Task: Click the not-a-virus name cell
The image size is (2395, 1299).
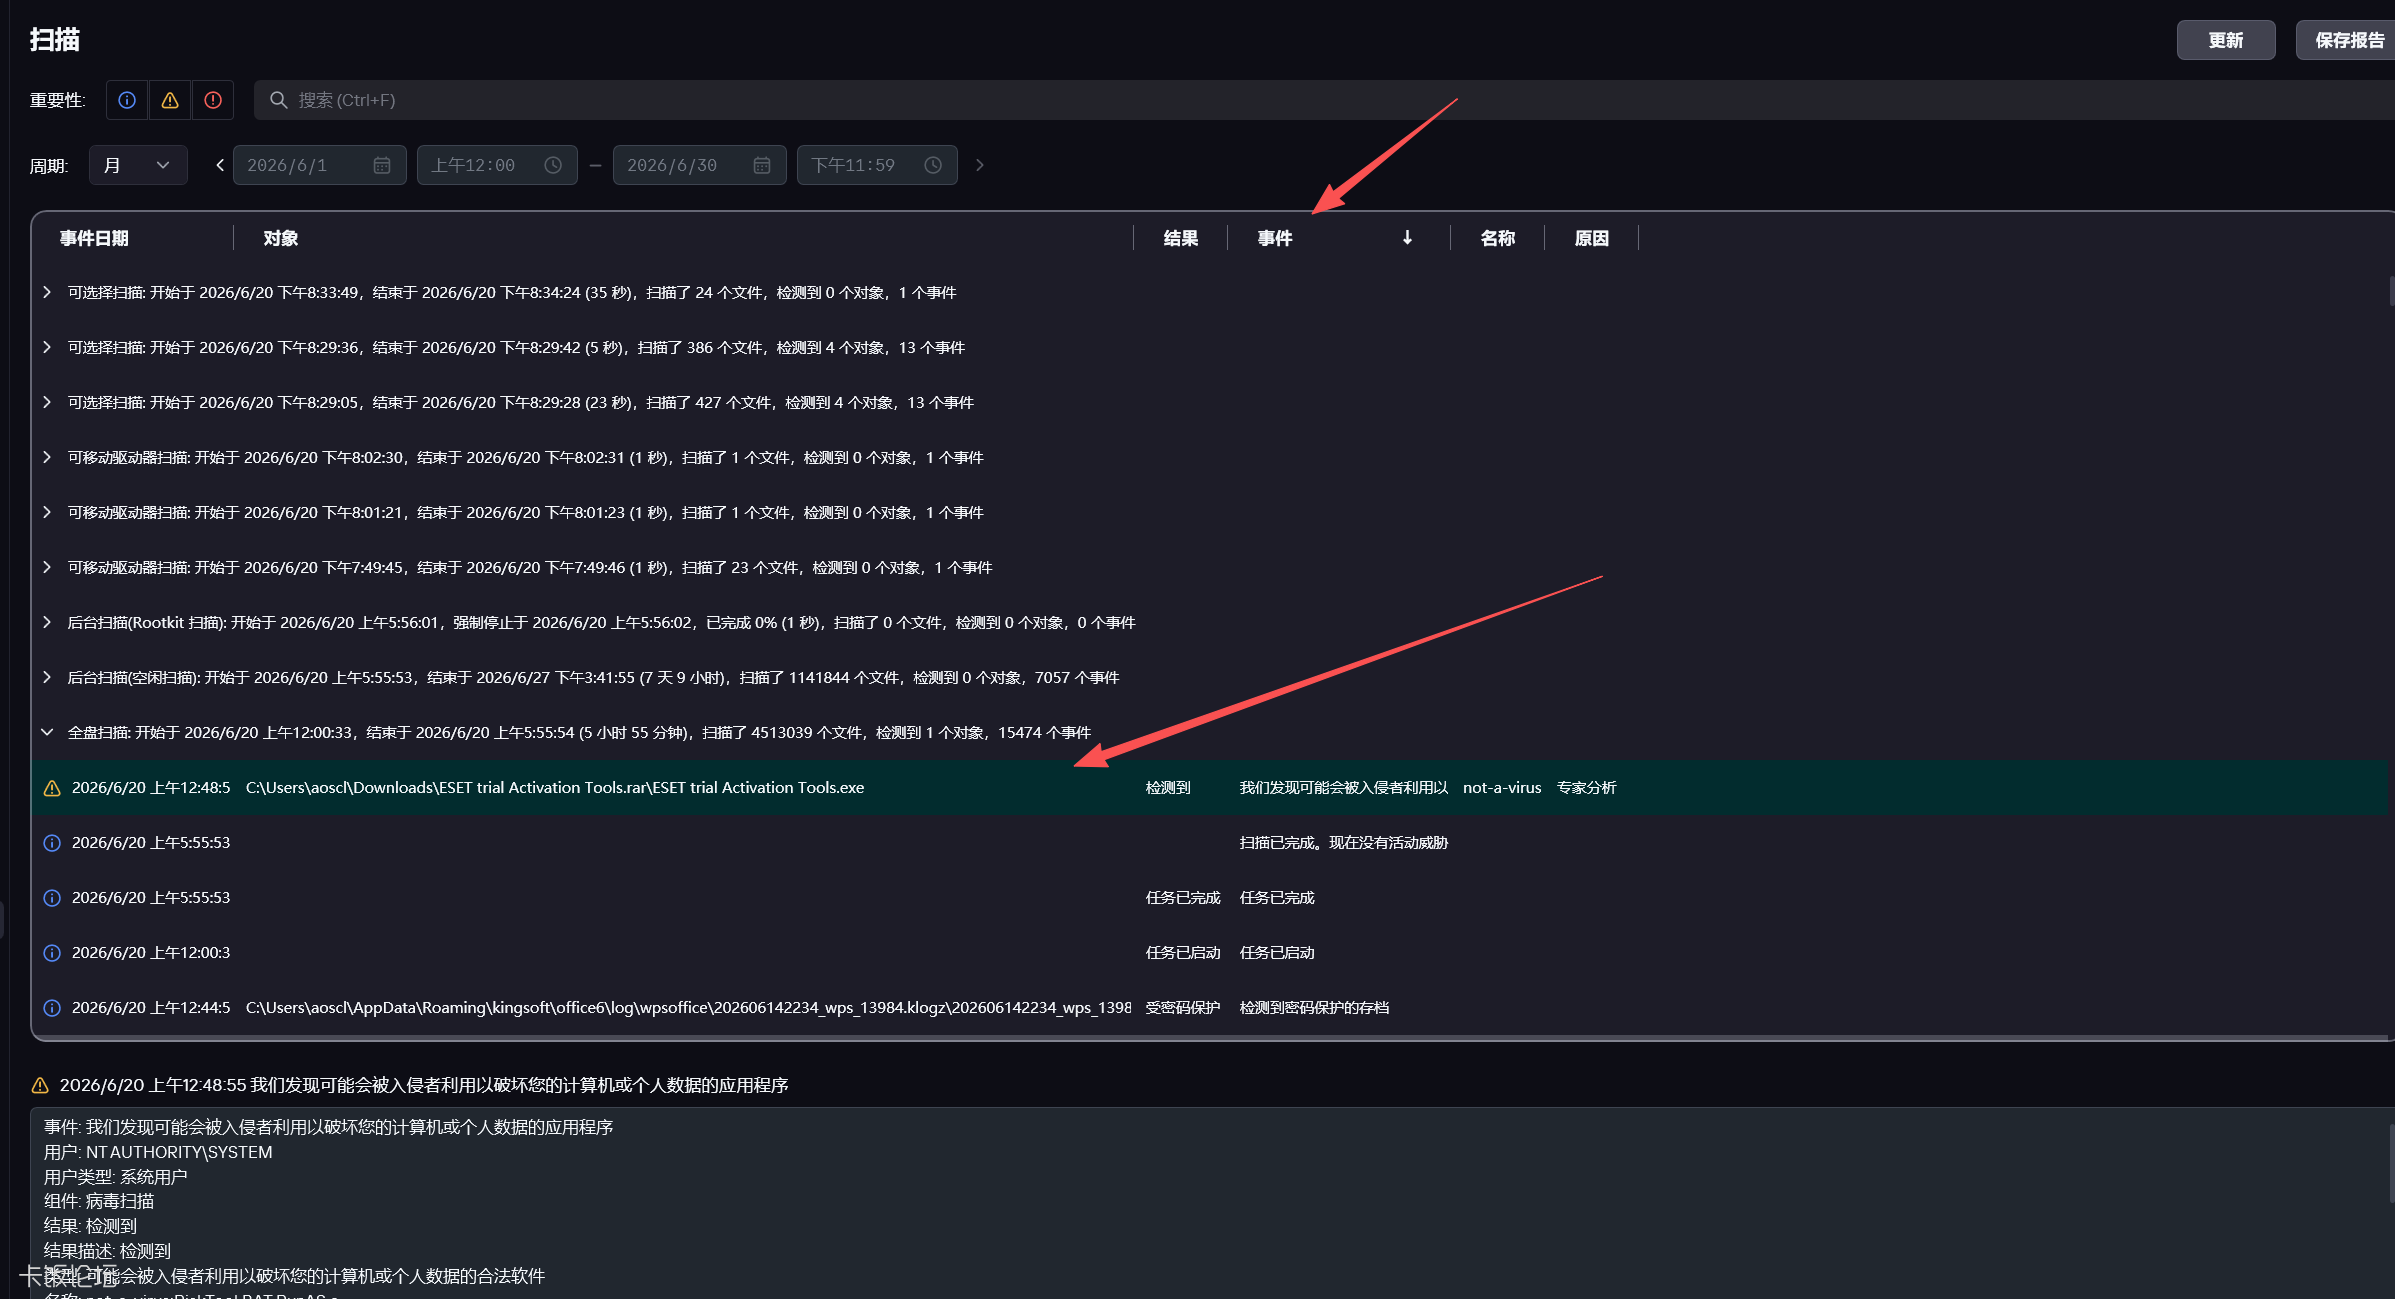Action: (1502, 787)
